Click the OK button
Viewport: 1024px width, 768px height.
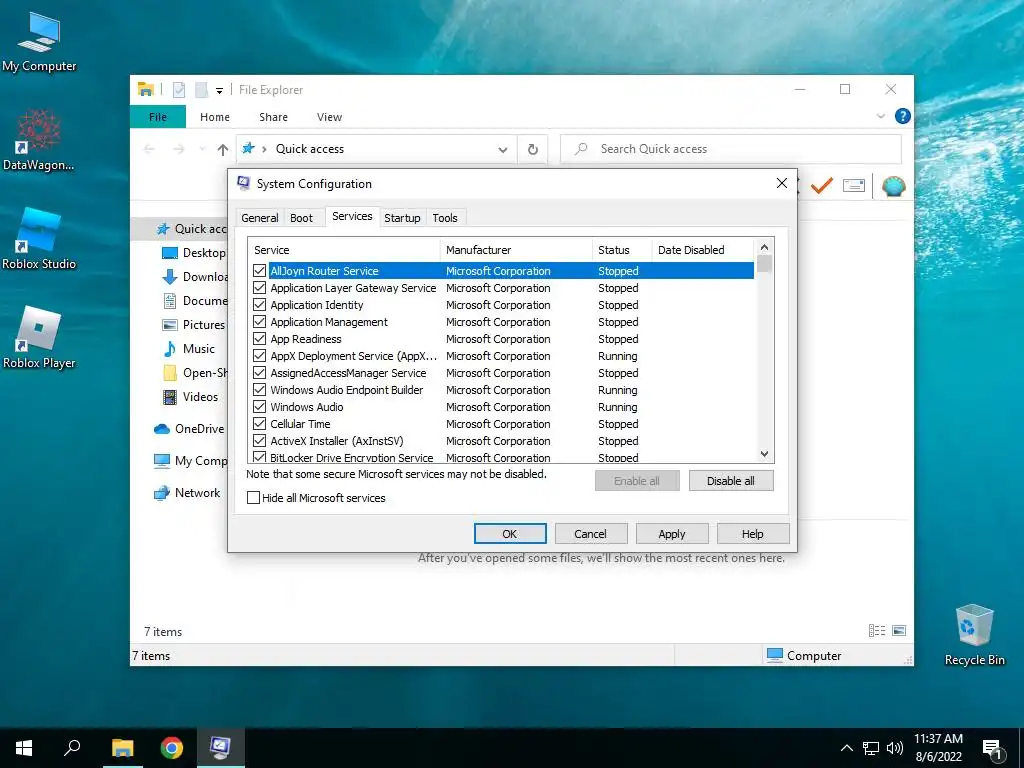pos(510,534)
